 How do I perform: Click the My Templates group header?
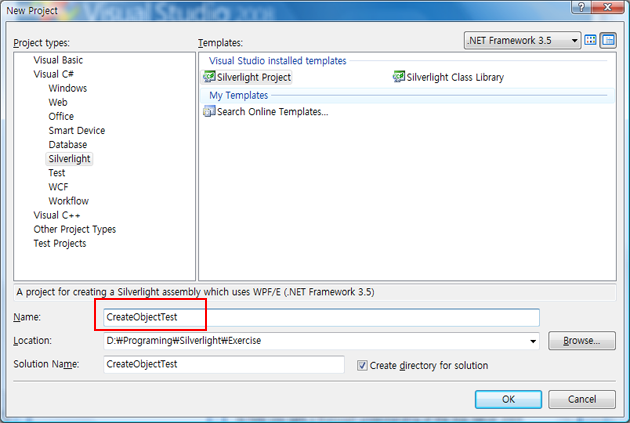239,95
